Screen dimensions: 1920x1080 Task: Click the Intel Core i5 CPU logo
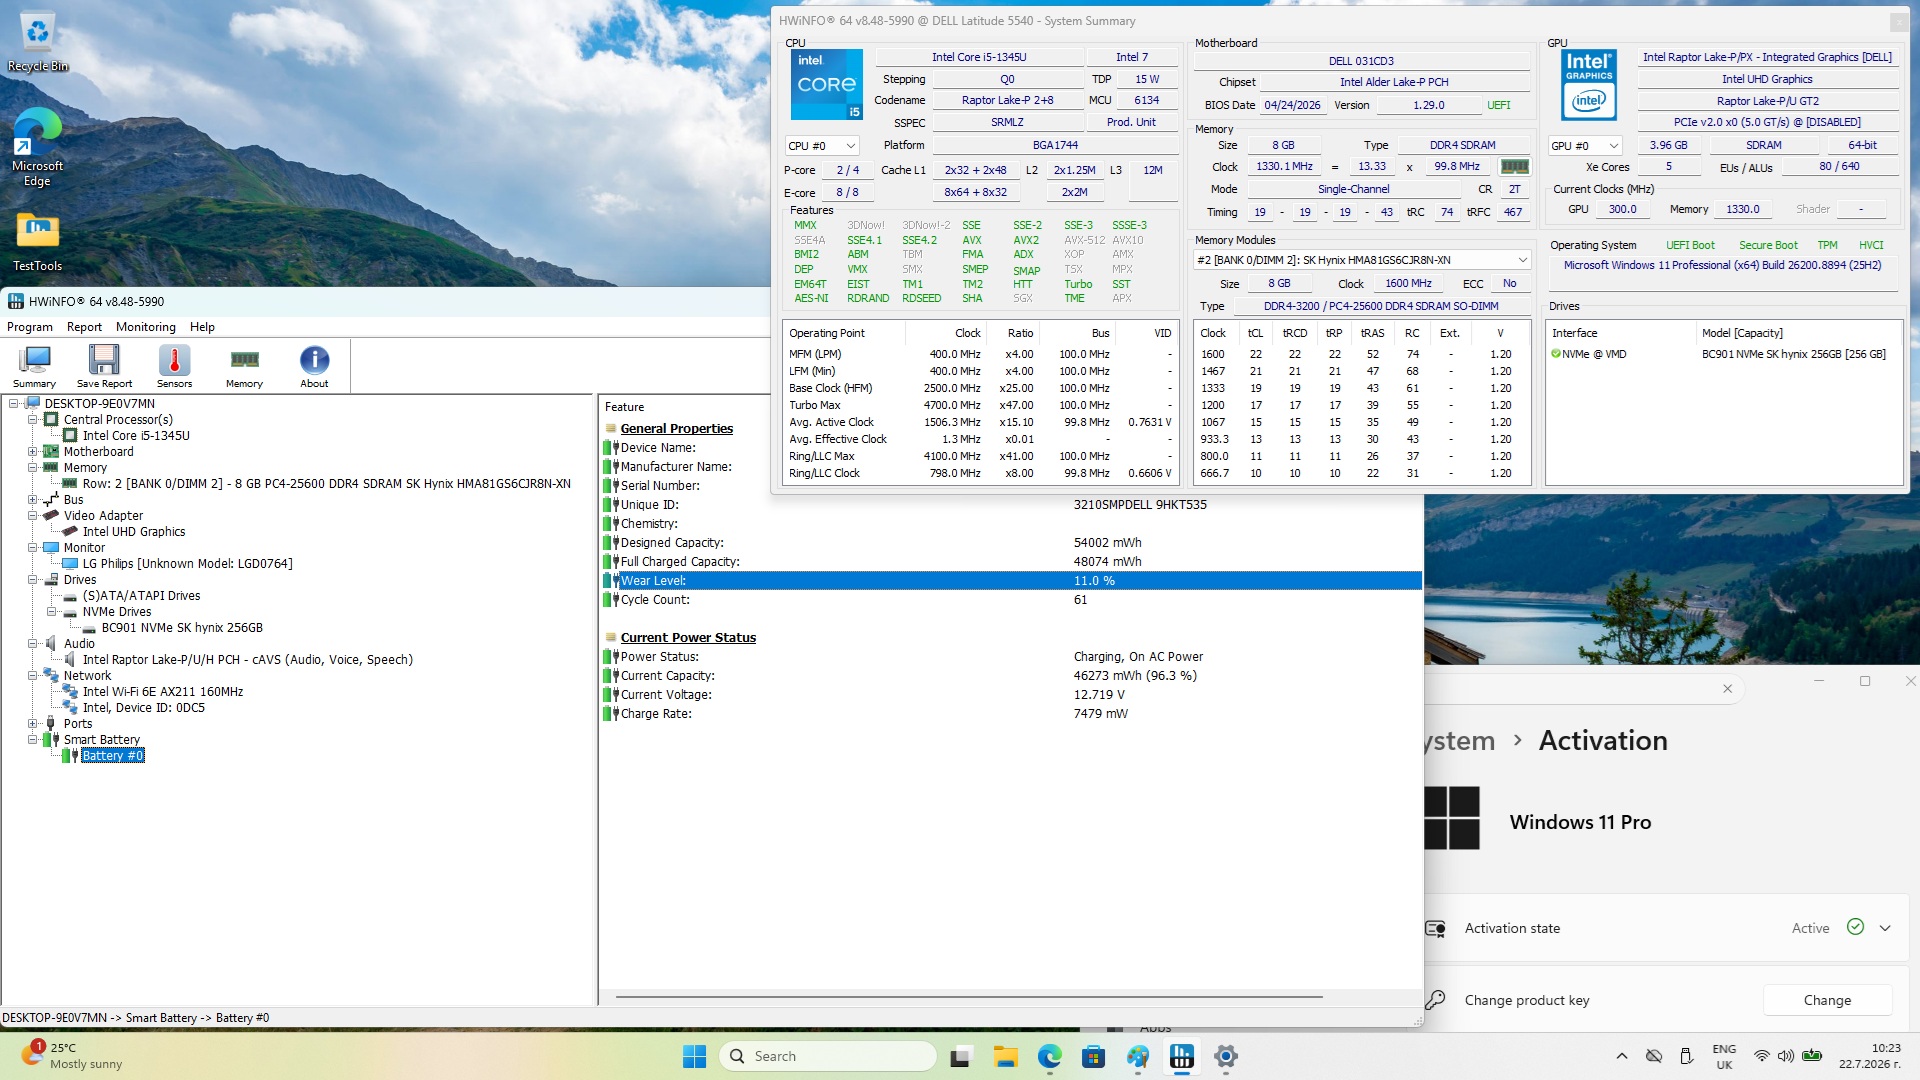coord(826,84)
